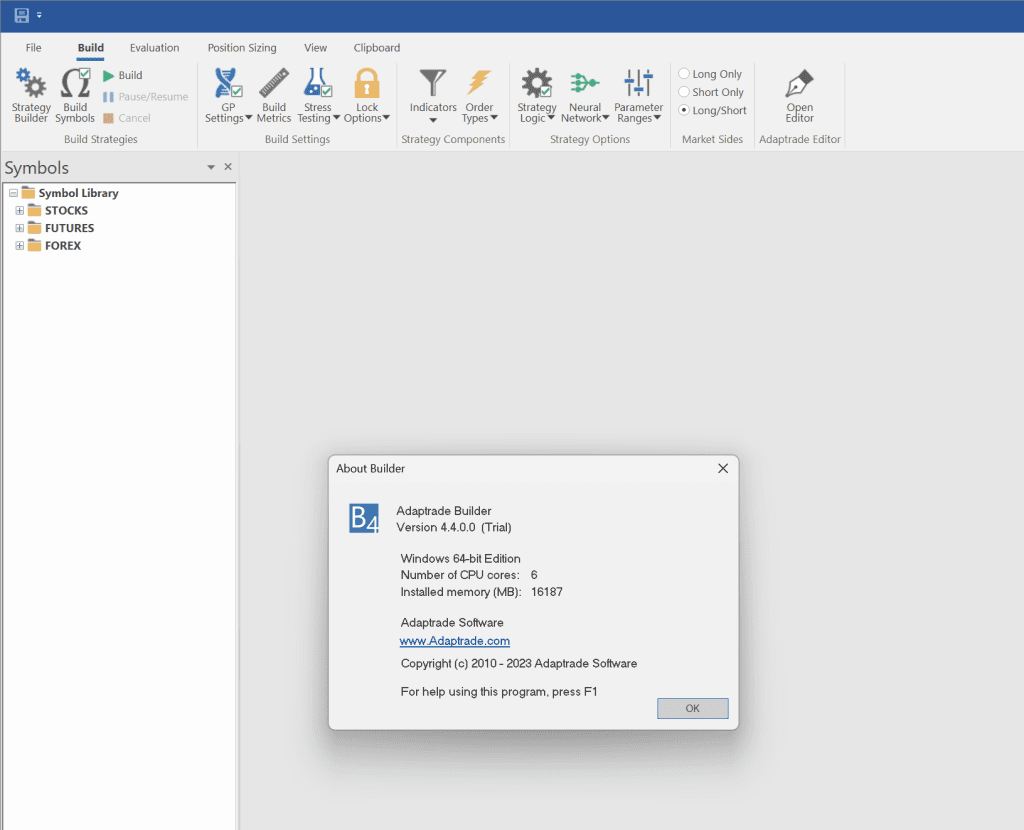Click the Save icon in title bar
The height and width of the screenshot is (830, 1024).
pyautogui.click(x=22, y=15)
